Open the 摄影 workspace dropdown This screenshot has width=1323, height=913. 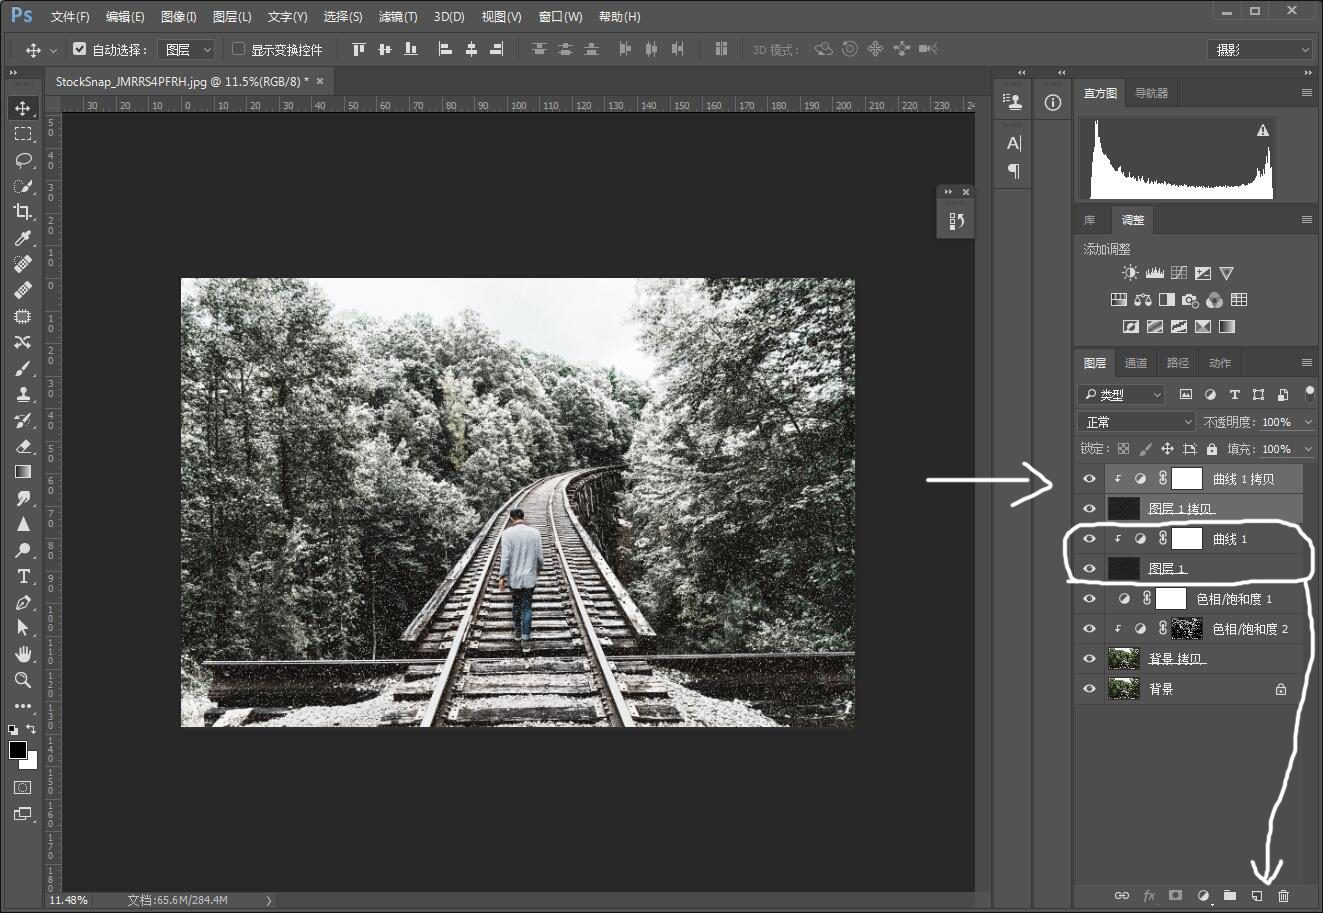1260,50
